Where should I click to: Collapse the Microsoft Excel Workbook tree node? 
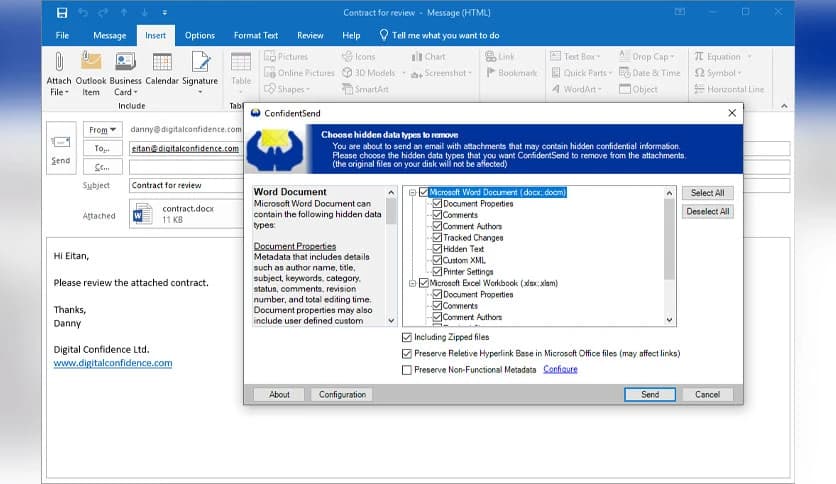pyautogui.click(x=412, y=283)
